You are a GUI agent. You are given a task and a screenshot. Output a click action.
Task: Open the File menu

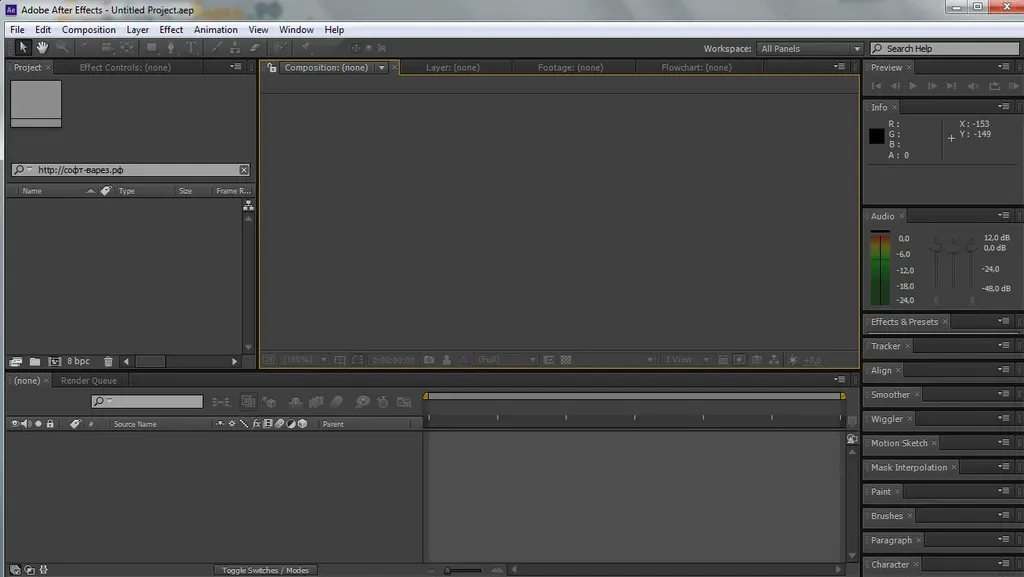(x=17, y=29)
